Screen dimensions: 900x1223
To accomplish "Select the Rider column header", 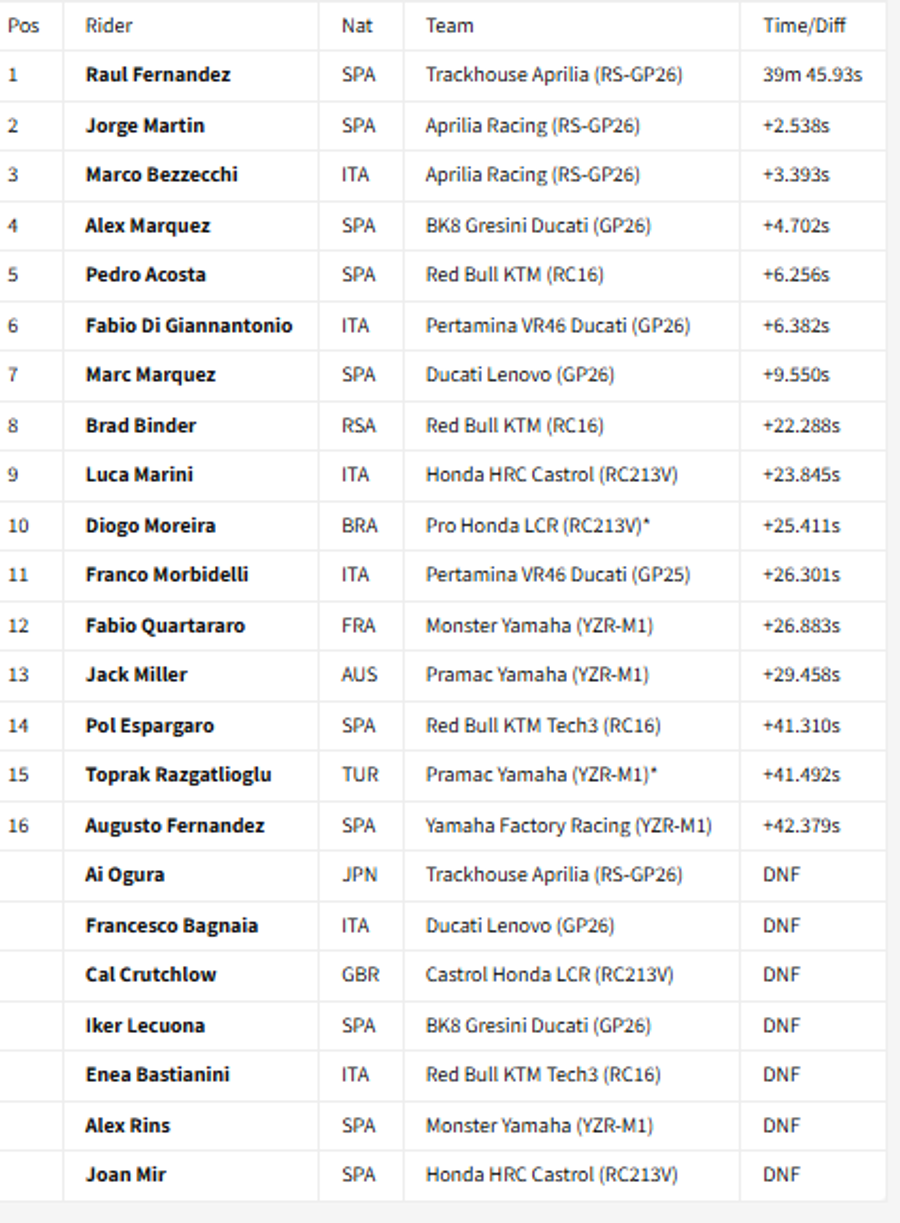I will [x=109, y=26].
